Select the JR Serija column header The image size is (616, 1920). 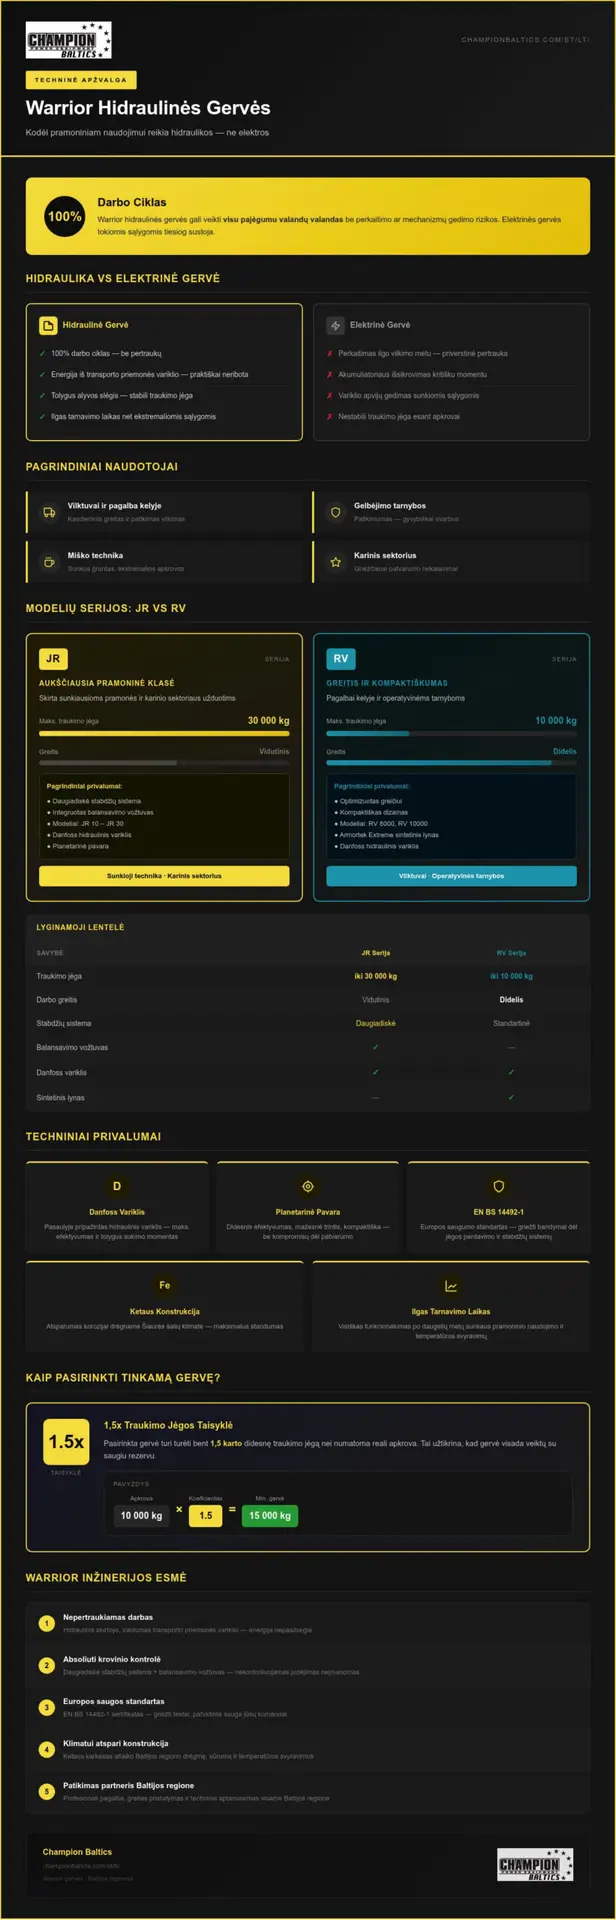[x=376, y=953]
